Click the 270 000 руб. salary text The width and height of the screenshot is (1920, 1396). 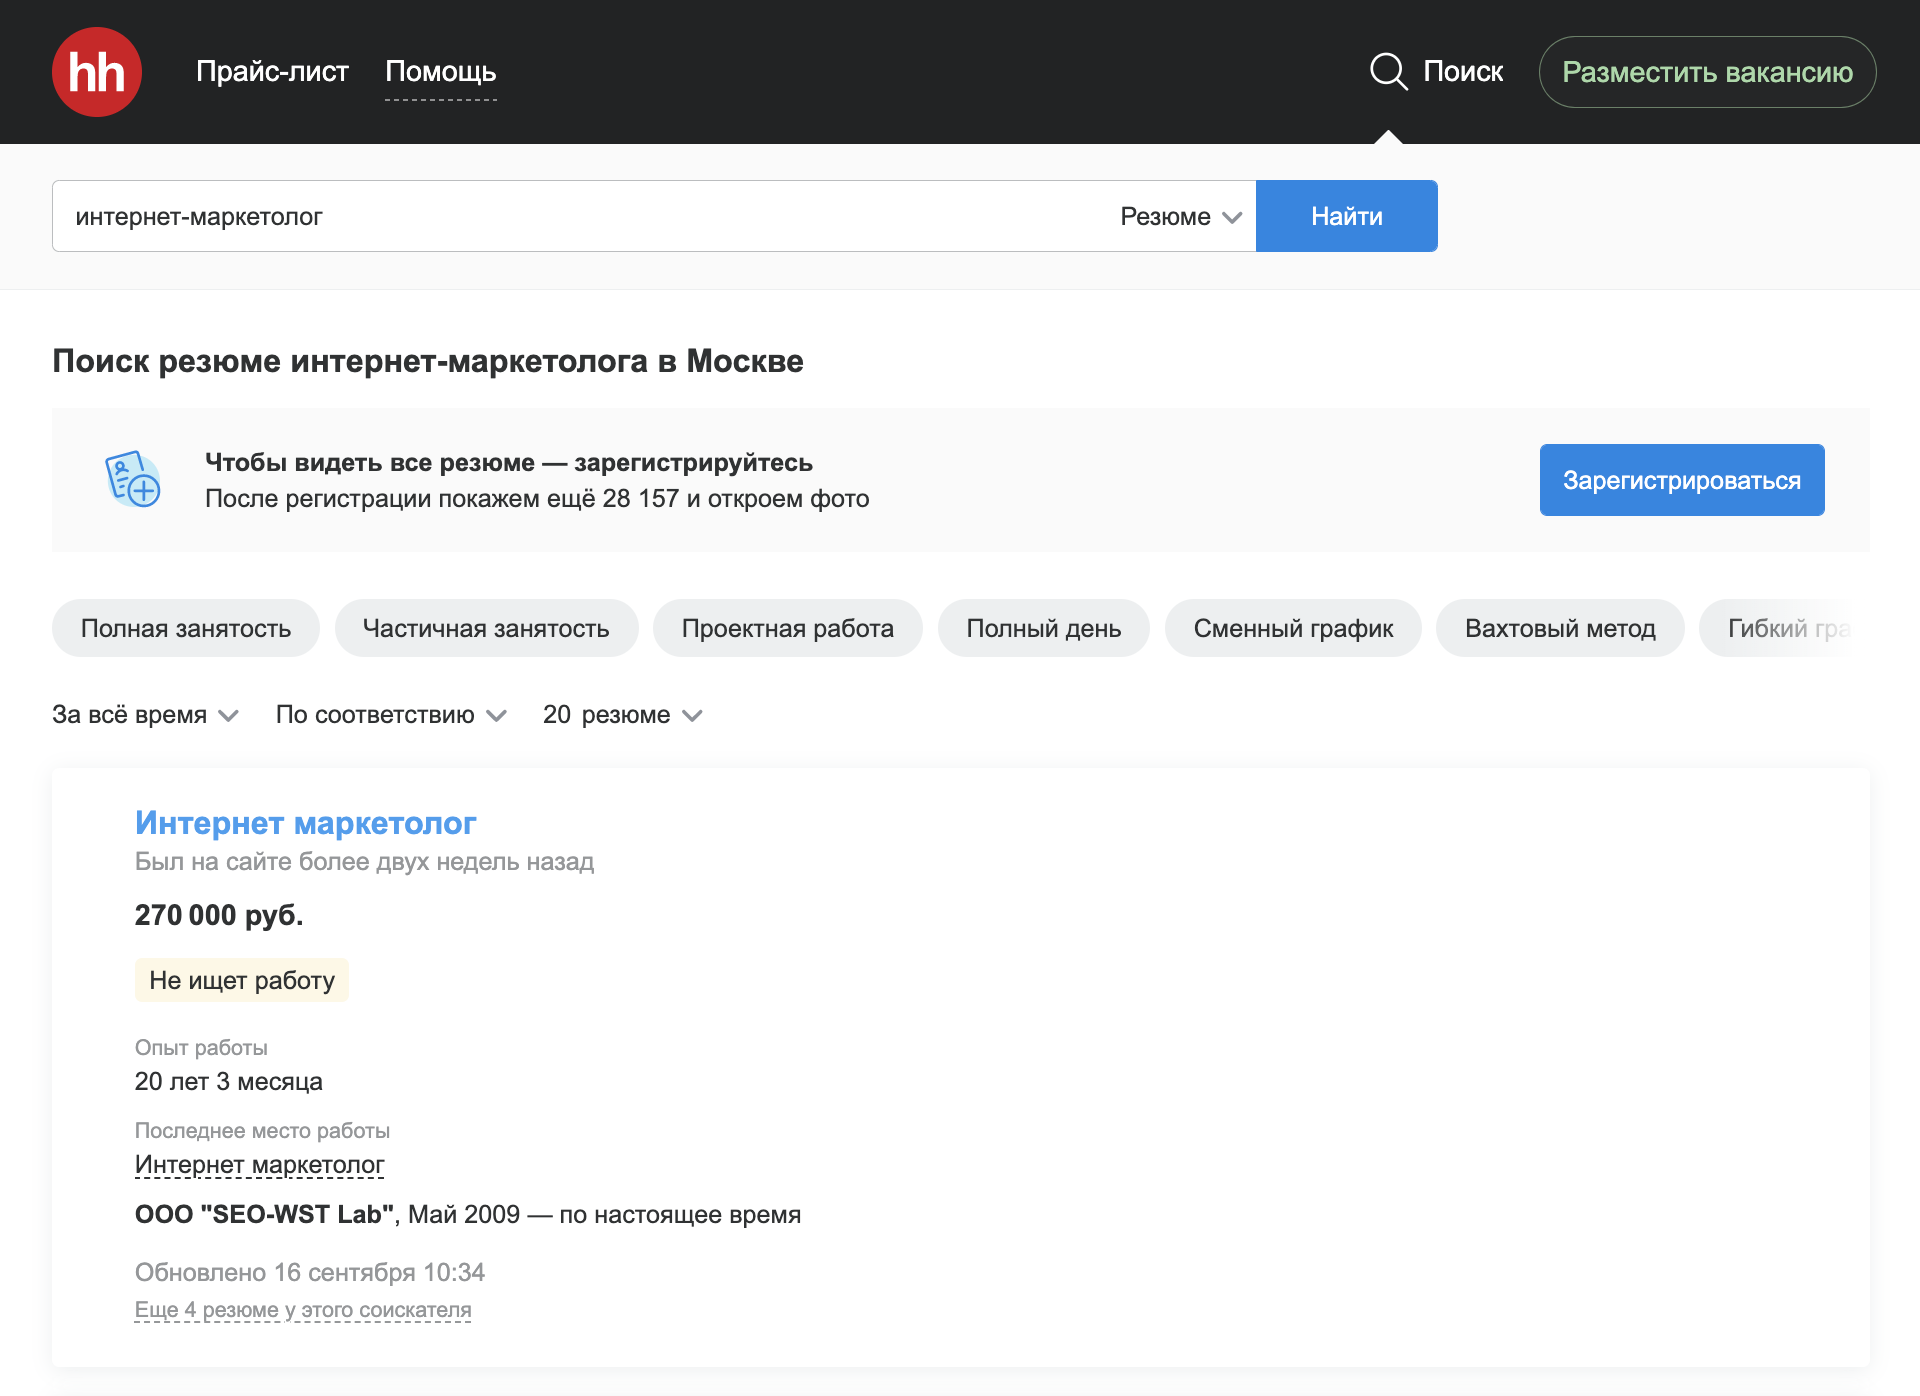click(x=219, y=915)
